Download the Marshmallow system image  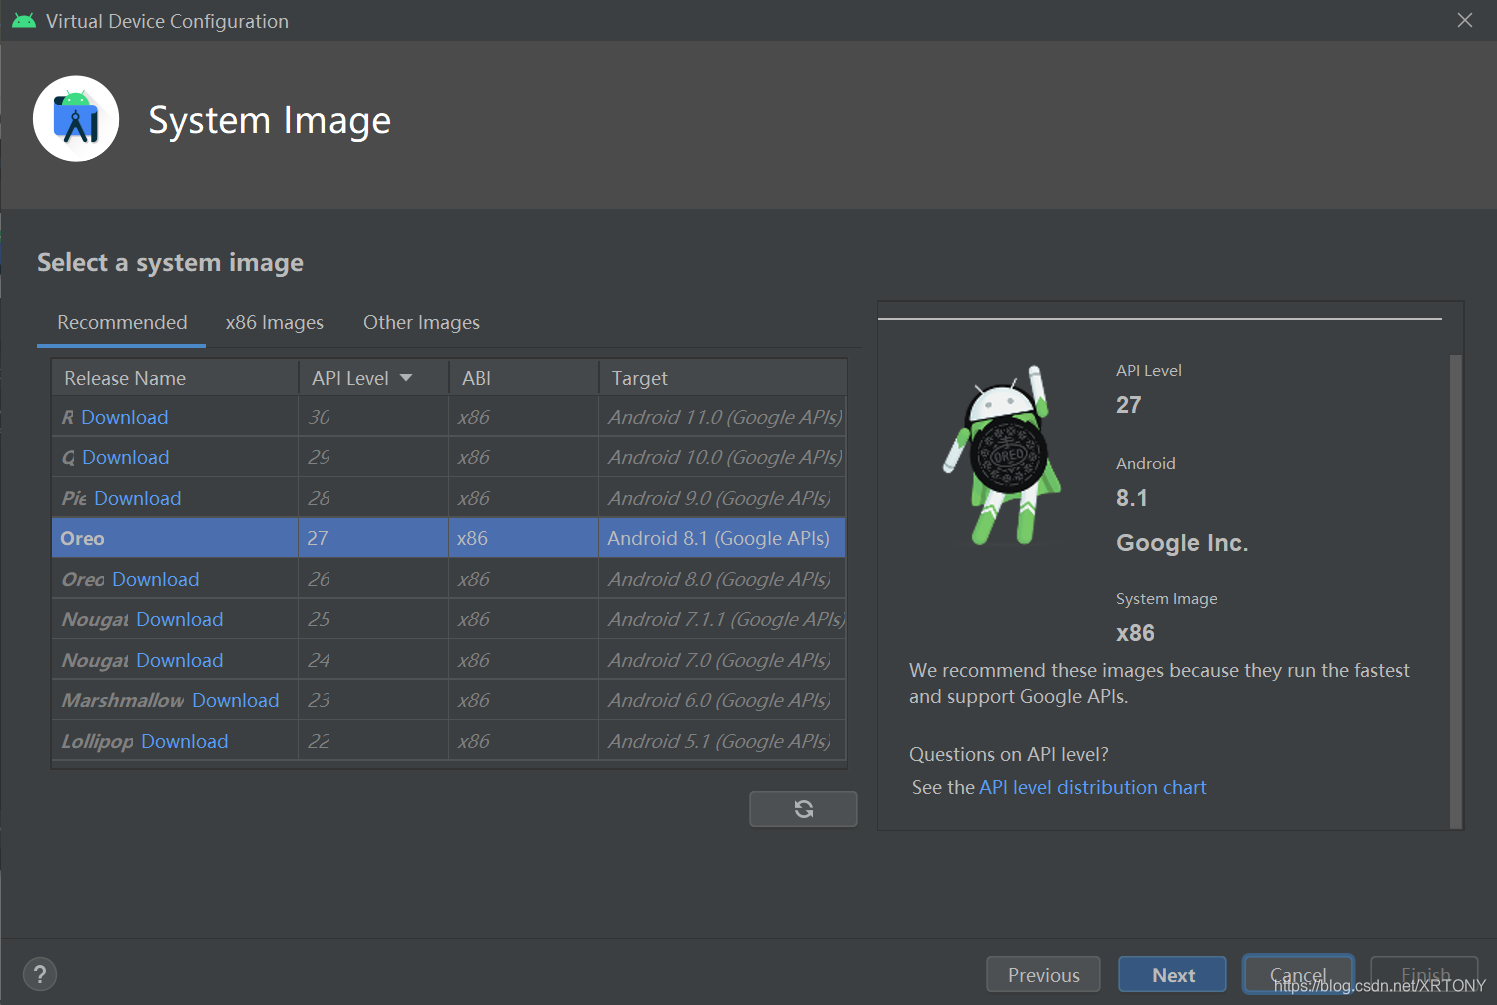(x=236, y=700)
